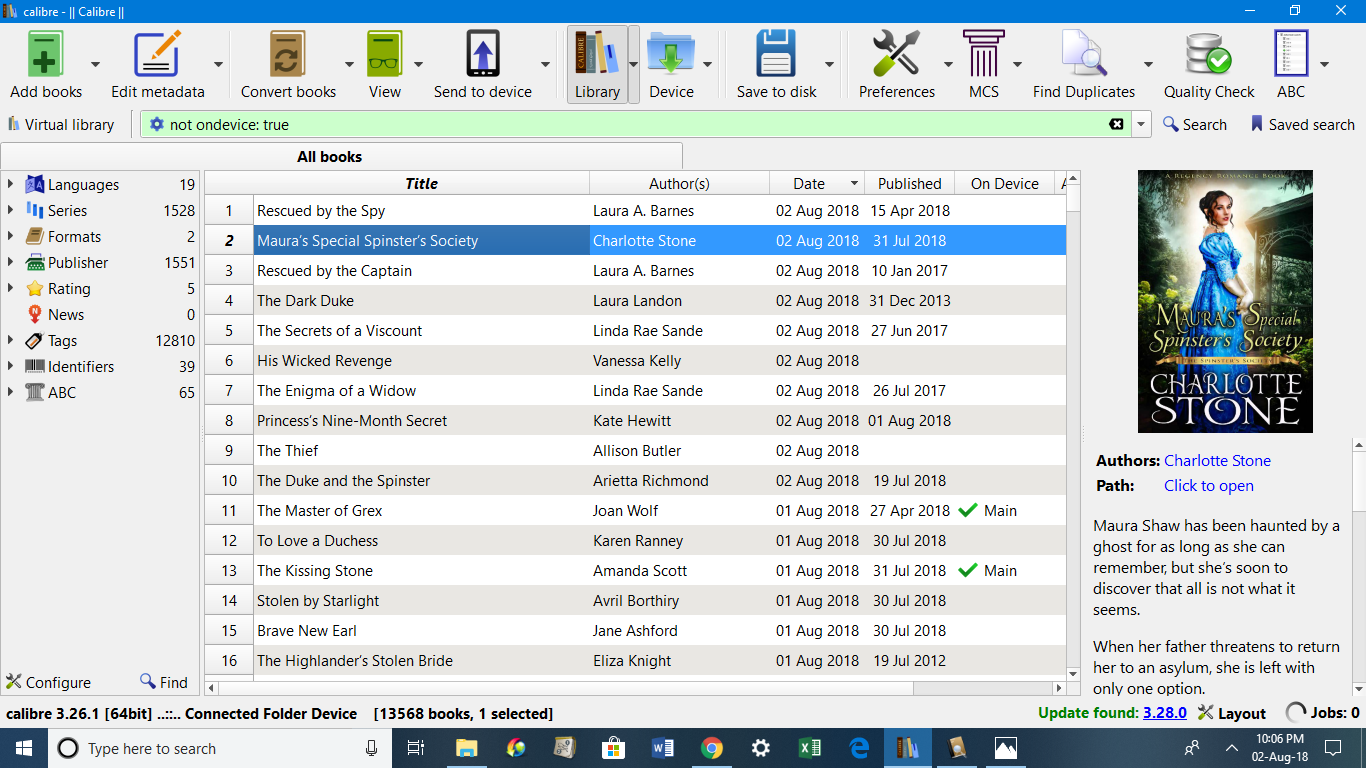
Task: Show the search history dropdown
Action: click(x=1142, y=125)
